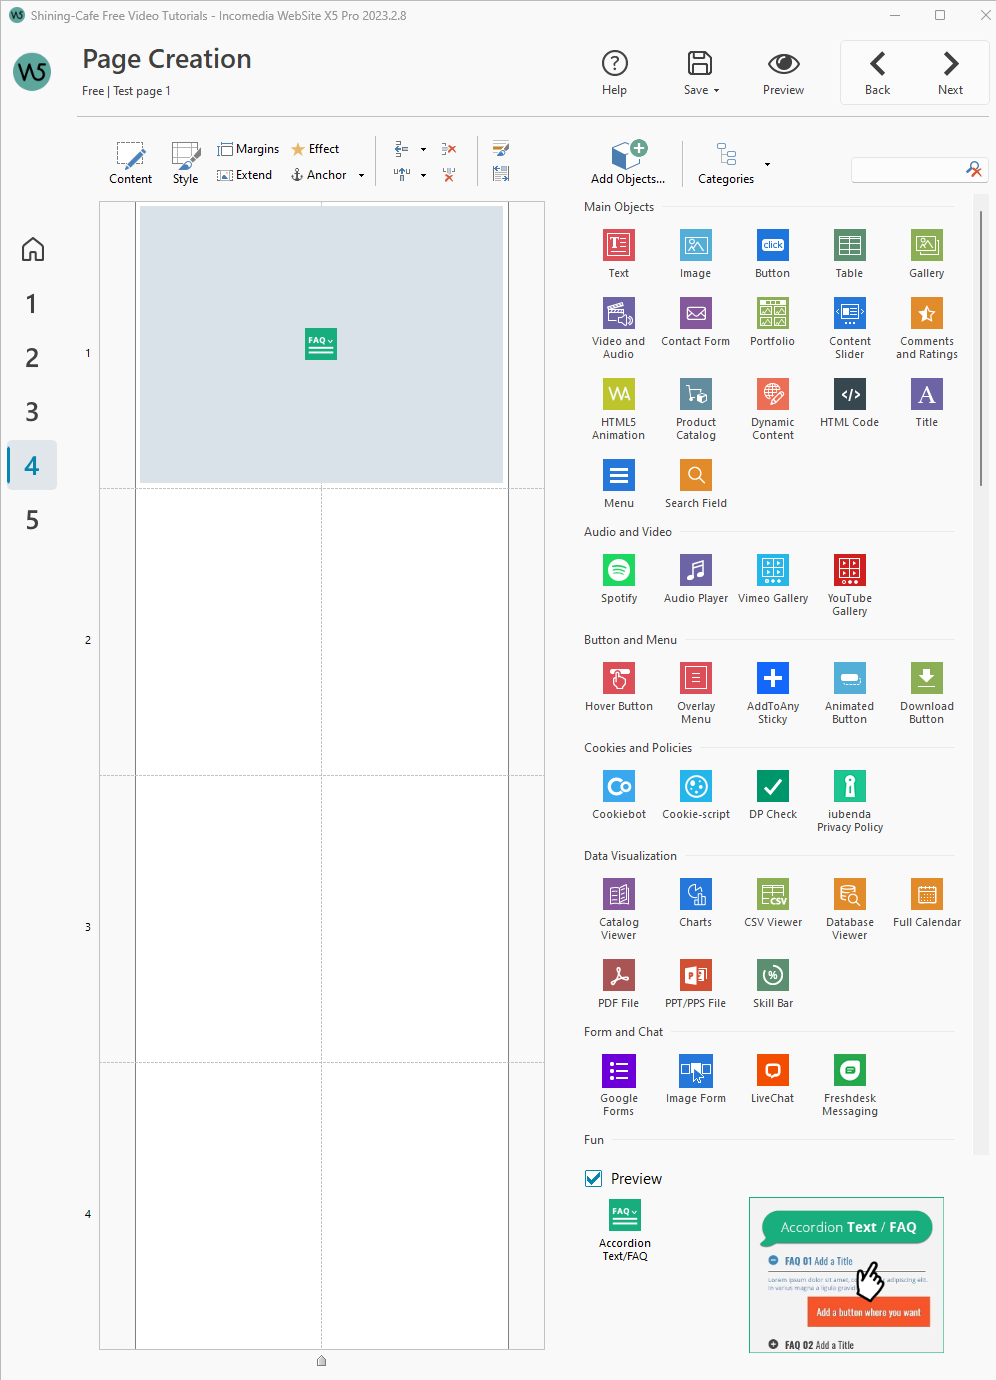Select the PPT/PPS File object
The width and height of the screenshot is (996, 1380).
695,975
